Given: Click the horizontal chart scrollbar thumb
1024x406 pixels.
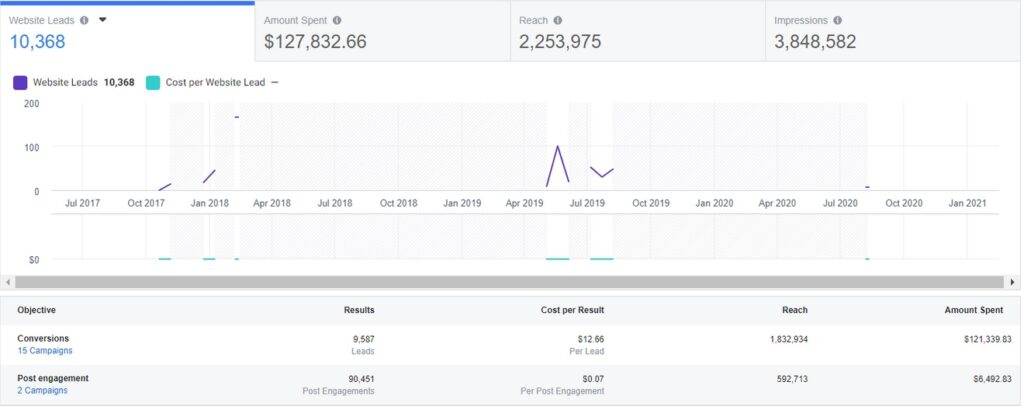Looking at the screenshot, I should point(509,282).
